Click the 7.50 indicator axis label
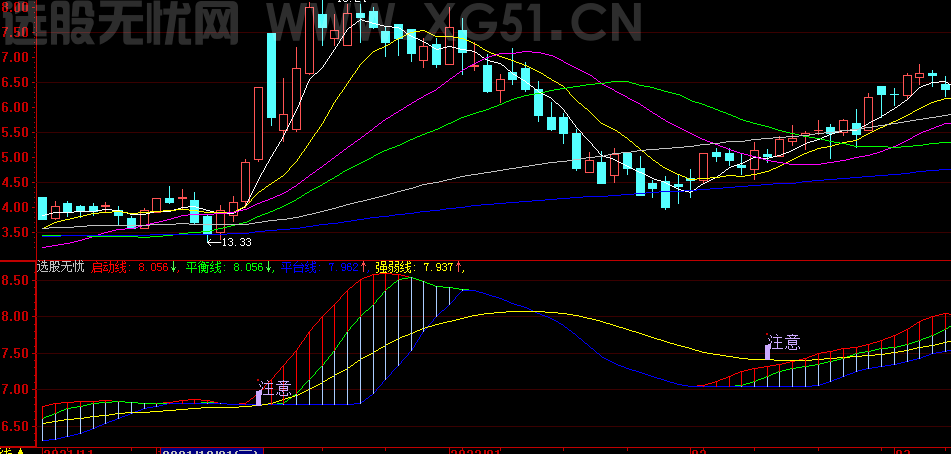This screenshot has width=951, height=454. [x=15, y=354]
